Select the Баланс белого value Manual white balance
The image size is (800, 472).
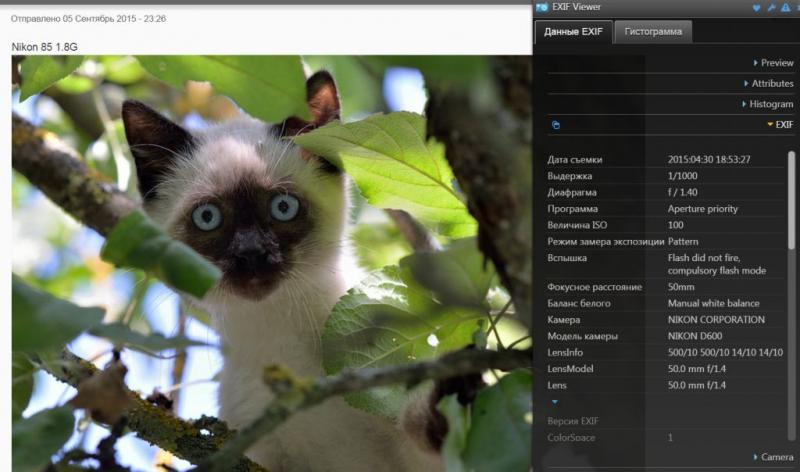713,303
